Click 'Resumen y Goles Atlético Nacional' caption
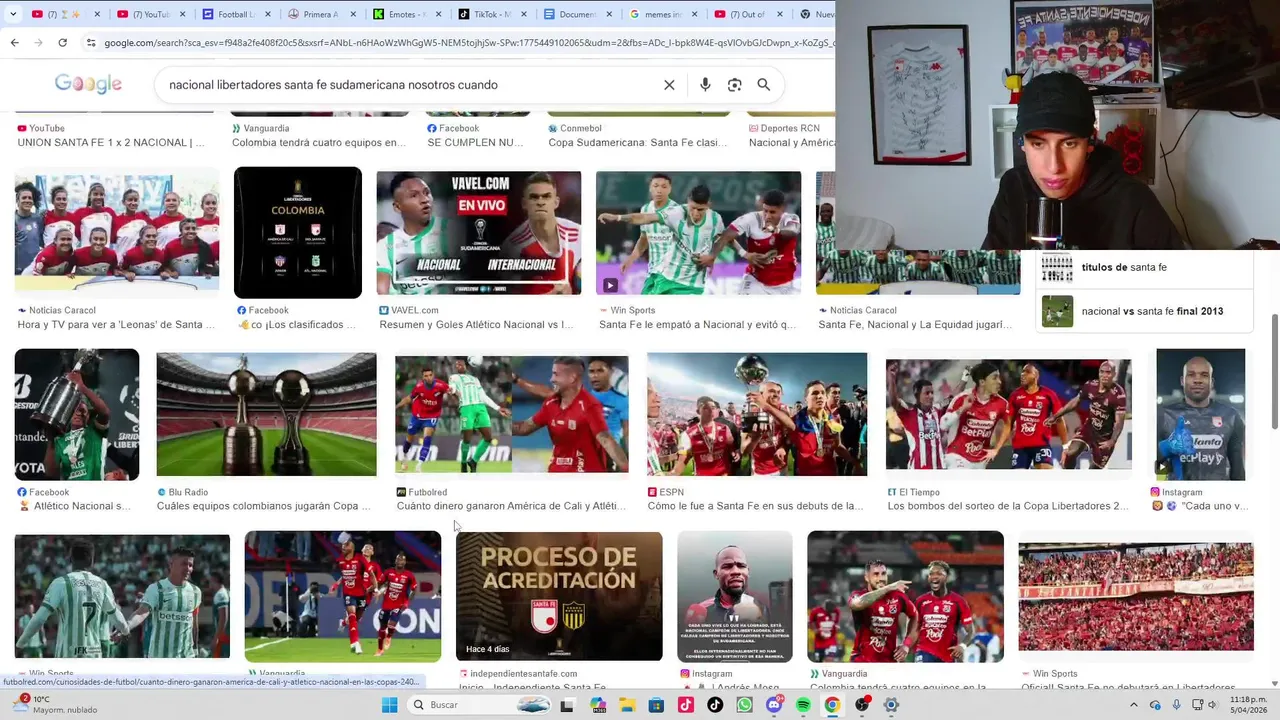 (475, 325)
